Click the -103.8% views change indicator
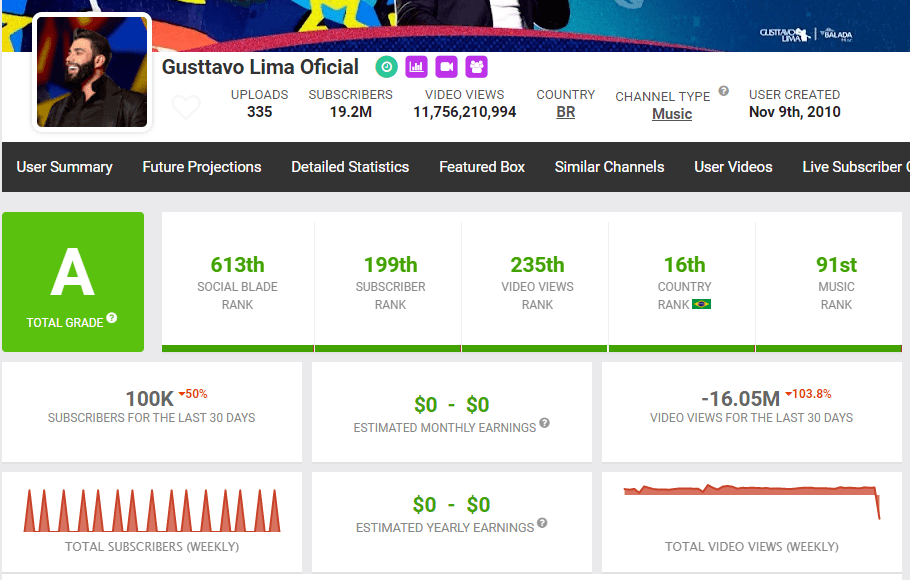The height and width of the screenshot is (580, 910). coord(808,394)
